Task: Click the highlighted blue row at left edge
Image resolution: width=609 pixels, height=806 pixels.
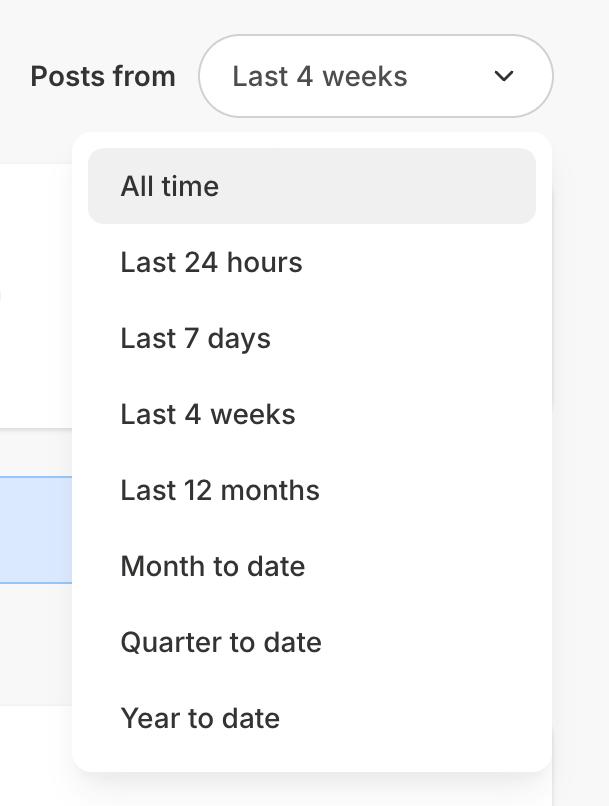Action: 35,530
